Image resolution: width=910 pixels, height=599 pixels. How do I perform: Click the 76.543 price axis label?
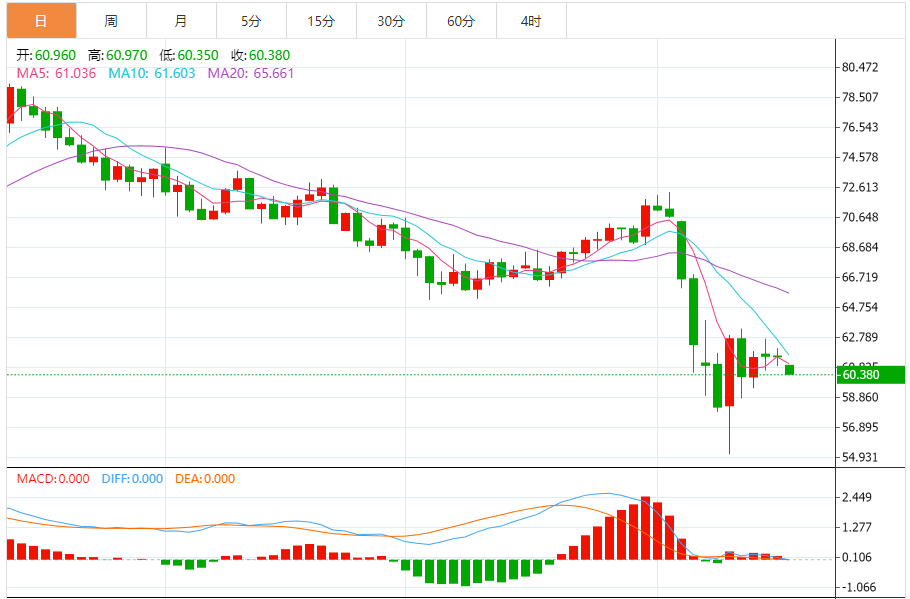click(860, 127)
